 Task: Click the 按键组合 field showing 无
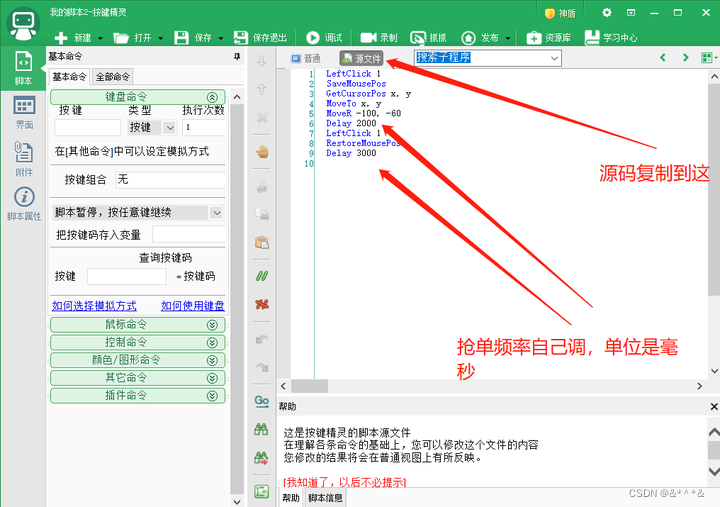(171, 180)
